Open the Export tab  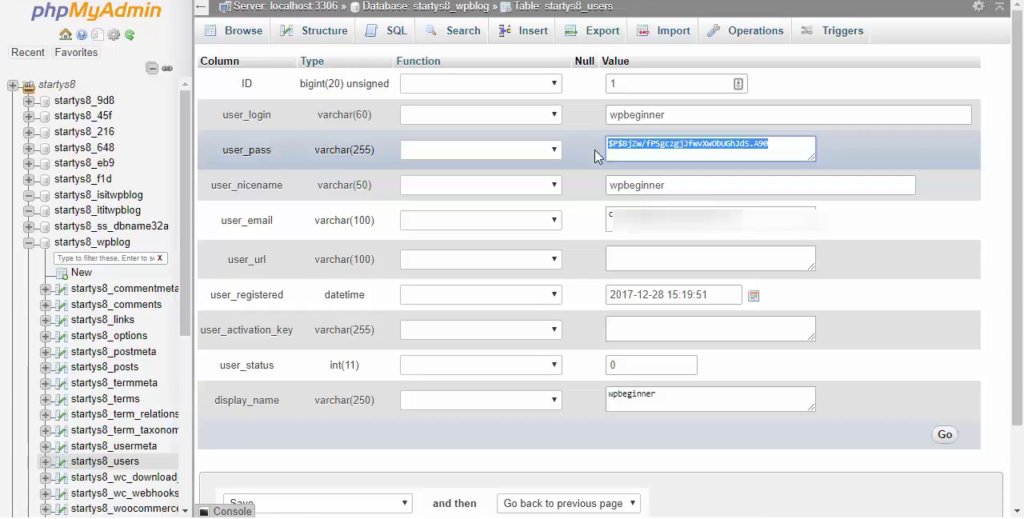click(593, 31)
